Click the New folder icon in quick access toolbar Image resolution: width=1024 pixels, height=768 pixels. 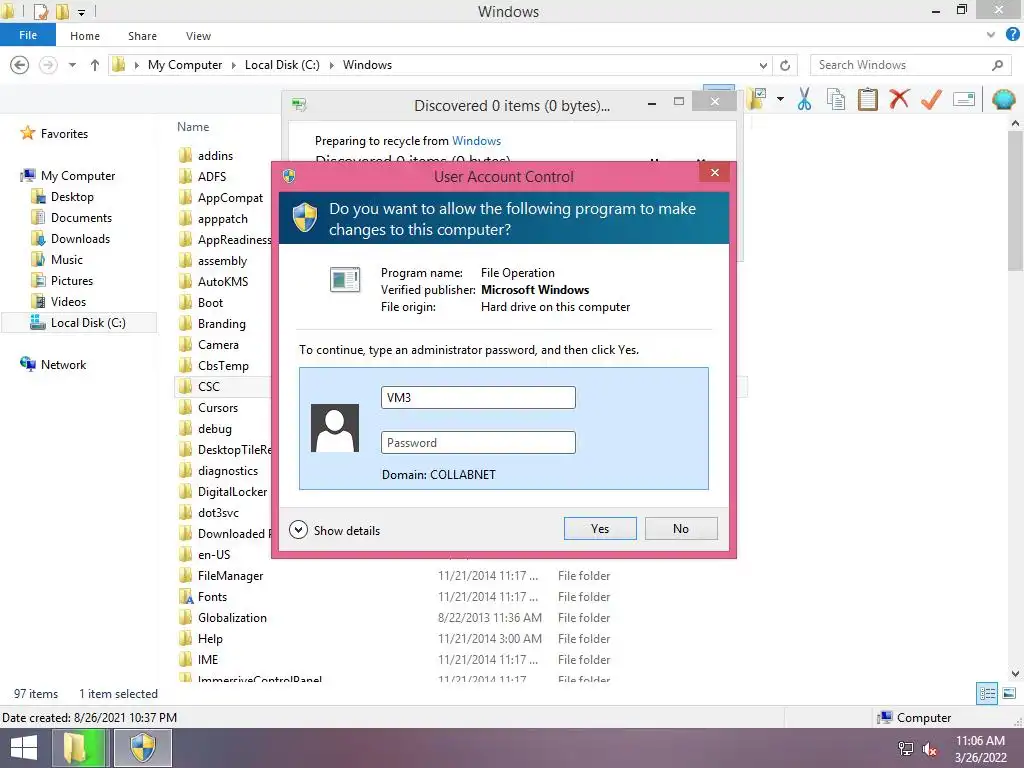click(62, 11)
